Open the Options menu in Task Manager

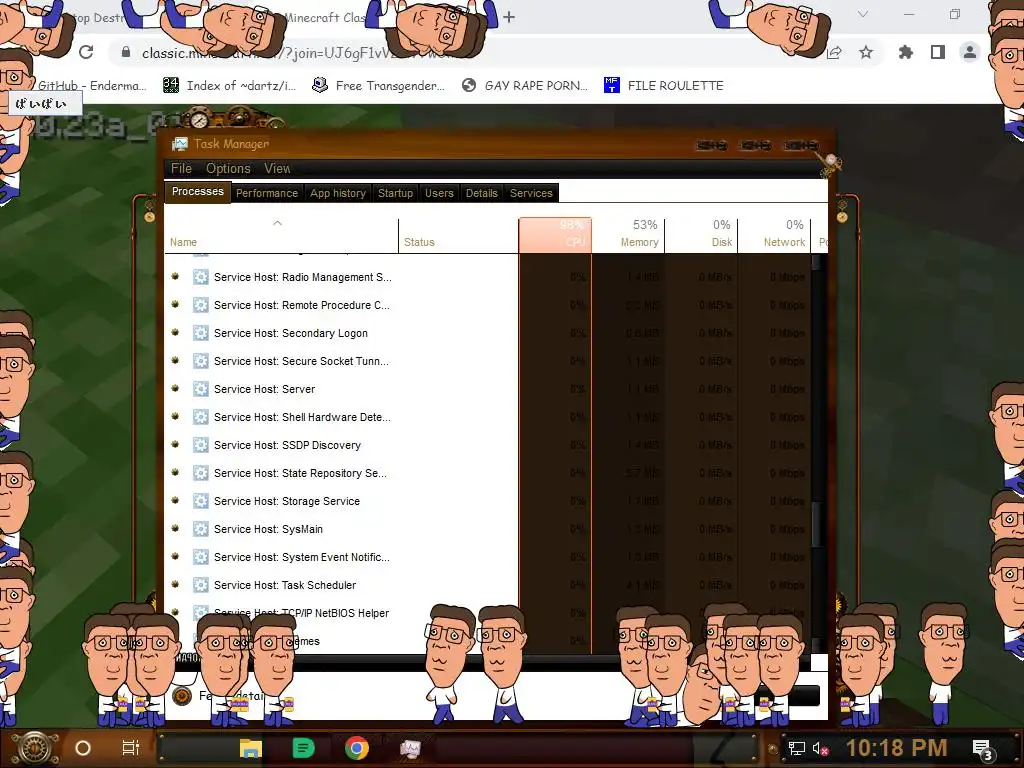point(228,168)
